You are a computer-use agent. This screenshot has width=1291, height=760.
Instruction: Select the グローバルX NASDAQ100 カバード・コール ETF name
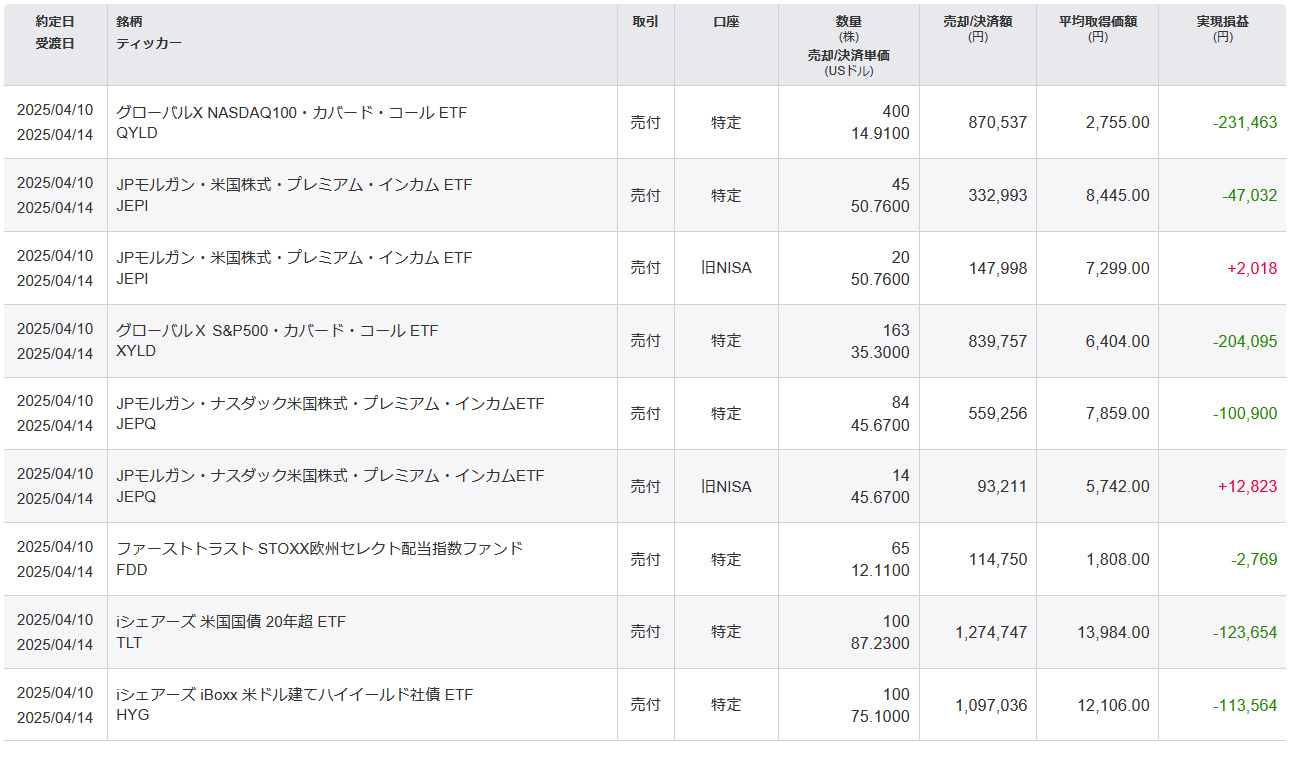pyautogui.click(x=292, y=112)
